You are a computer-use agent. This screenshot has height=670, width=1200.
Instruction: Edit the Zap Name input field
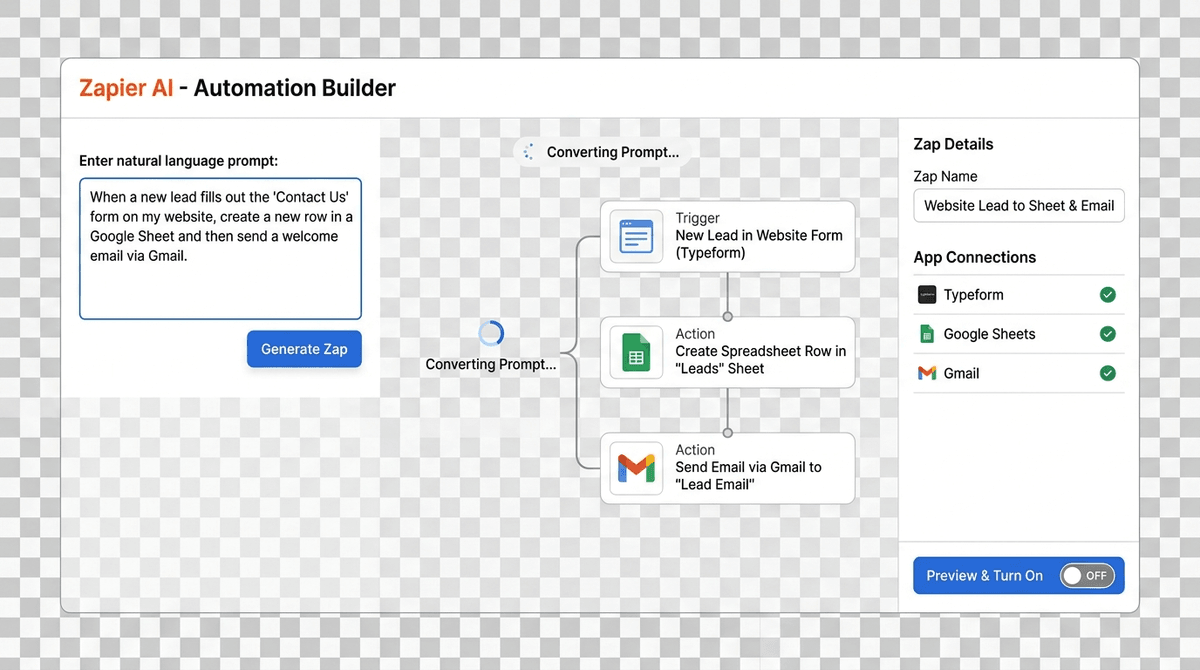coord(1018,205)
